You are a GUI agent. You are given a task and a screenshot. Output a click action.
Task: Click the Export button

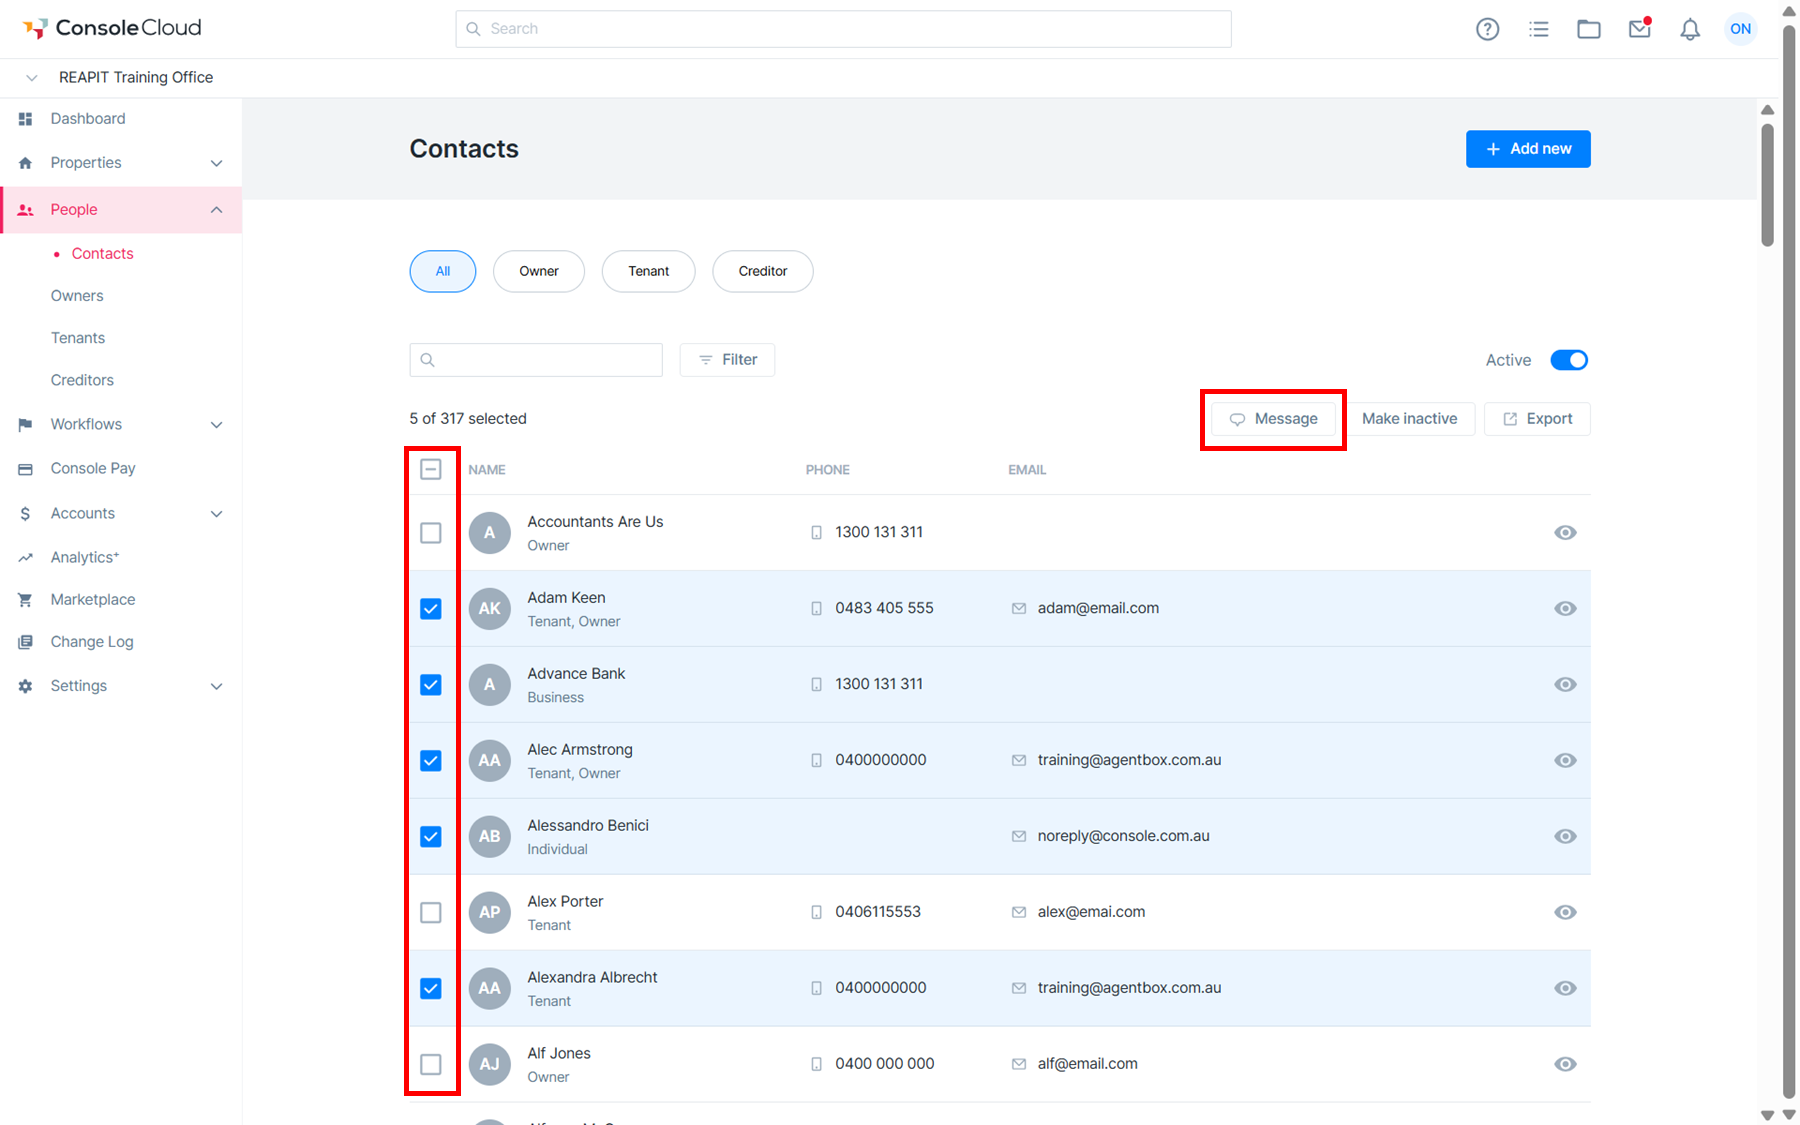[x=1537, y=419]
